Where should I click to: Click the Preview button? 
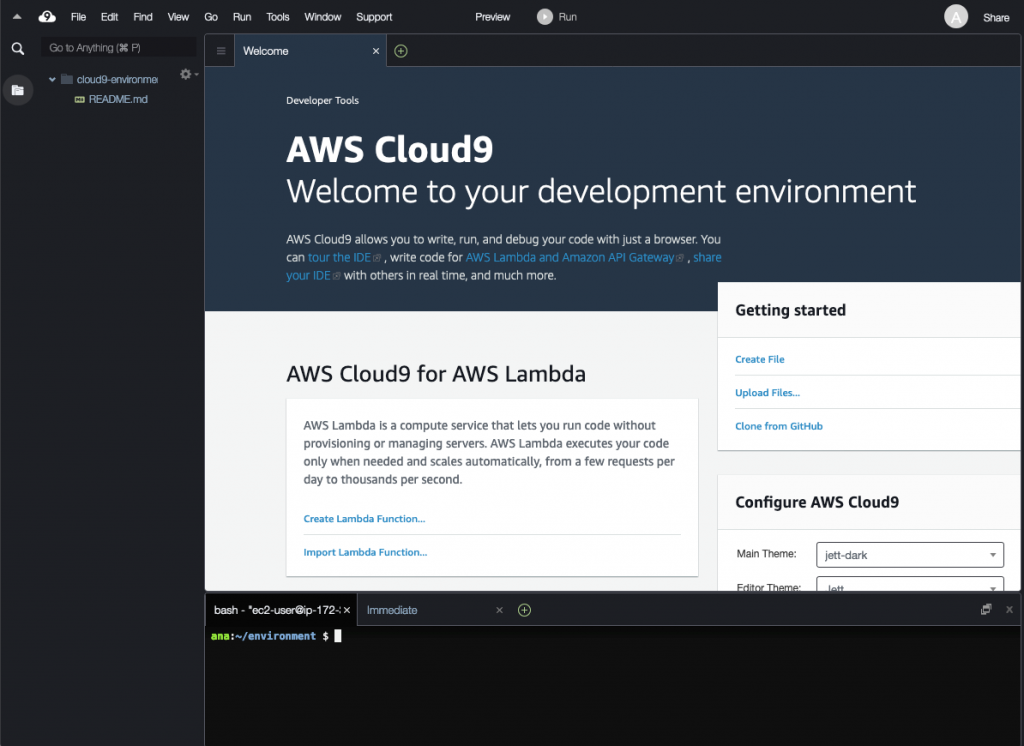[x=492, y=17]
